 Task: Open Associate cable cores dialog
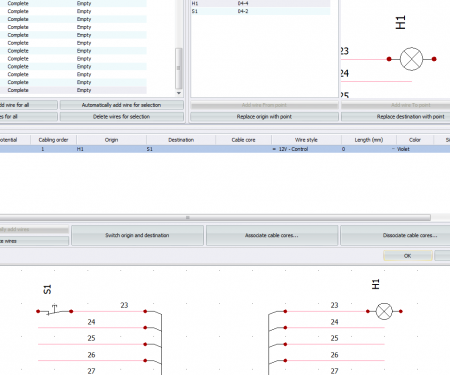tap(272, 235)
